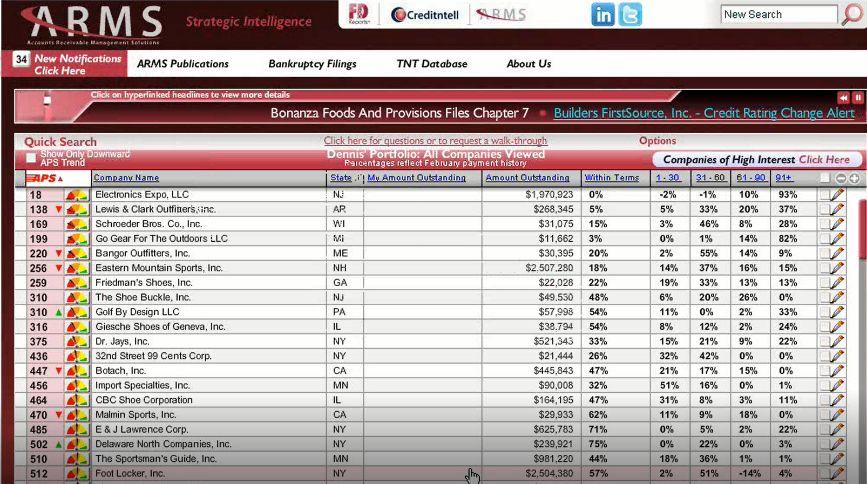Check the box for 32nd Street 99 Cents Corp.
867x484 pixels.
(x=824, y=356)
